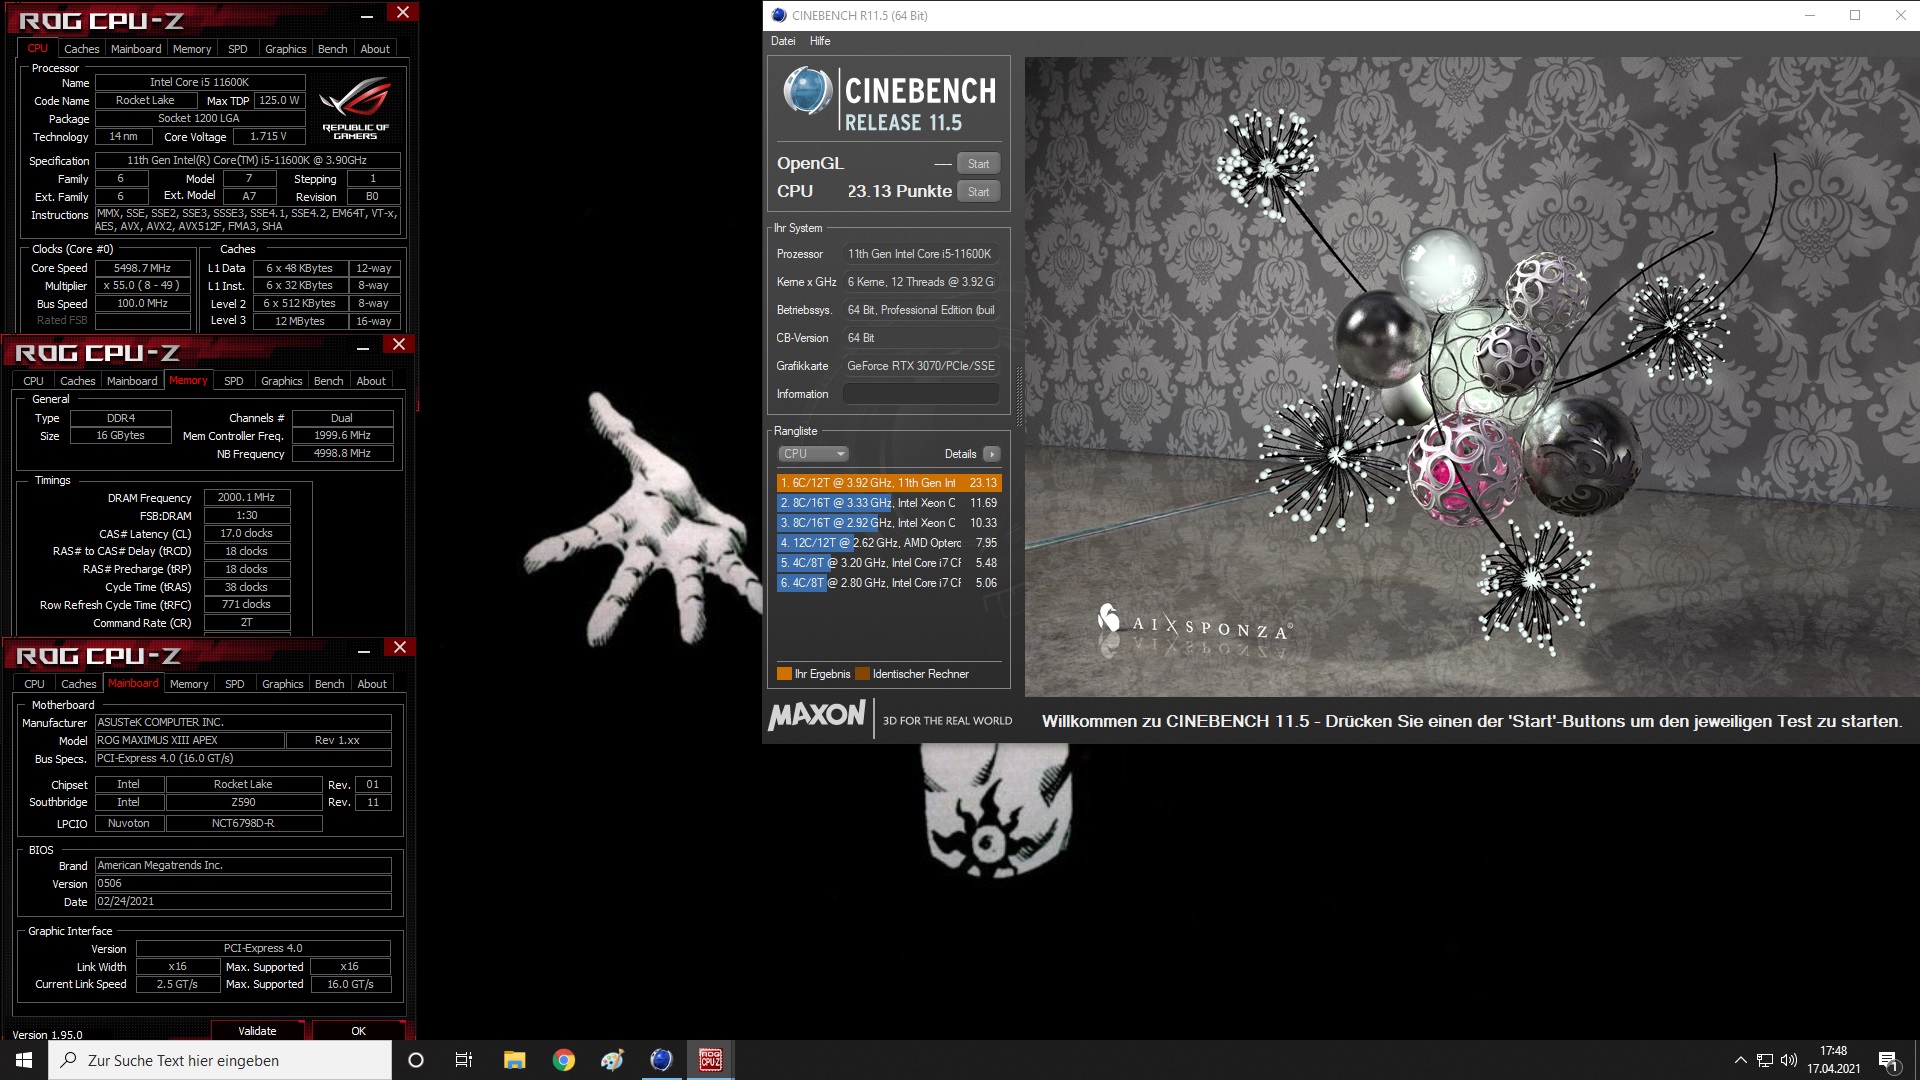Click the CPU score 23.13 Punkte
This screenshot has height=1080, width=1920.
tap(899, 191)
